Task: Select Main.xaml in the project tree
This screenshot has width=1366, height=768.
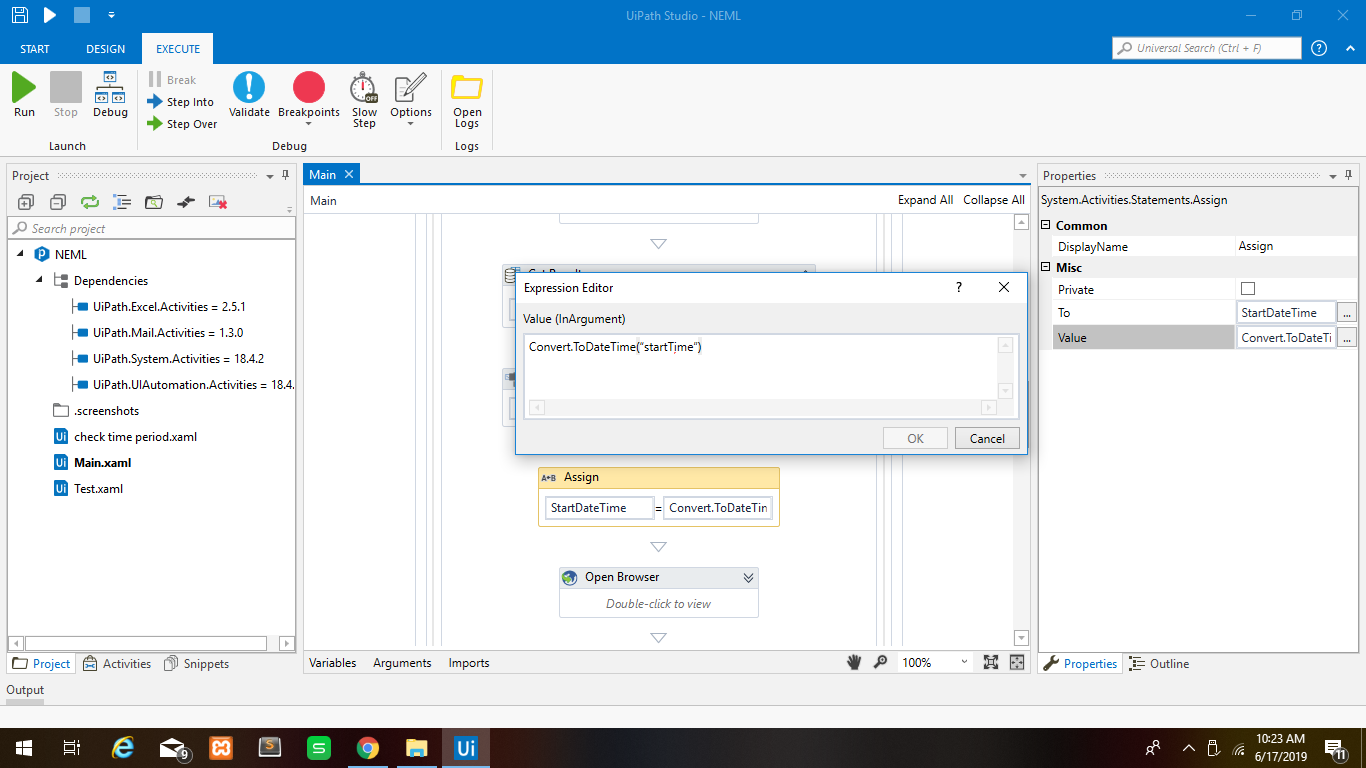Action: [x=102, y=463]
